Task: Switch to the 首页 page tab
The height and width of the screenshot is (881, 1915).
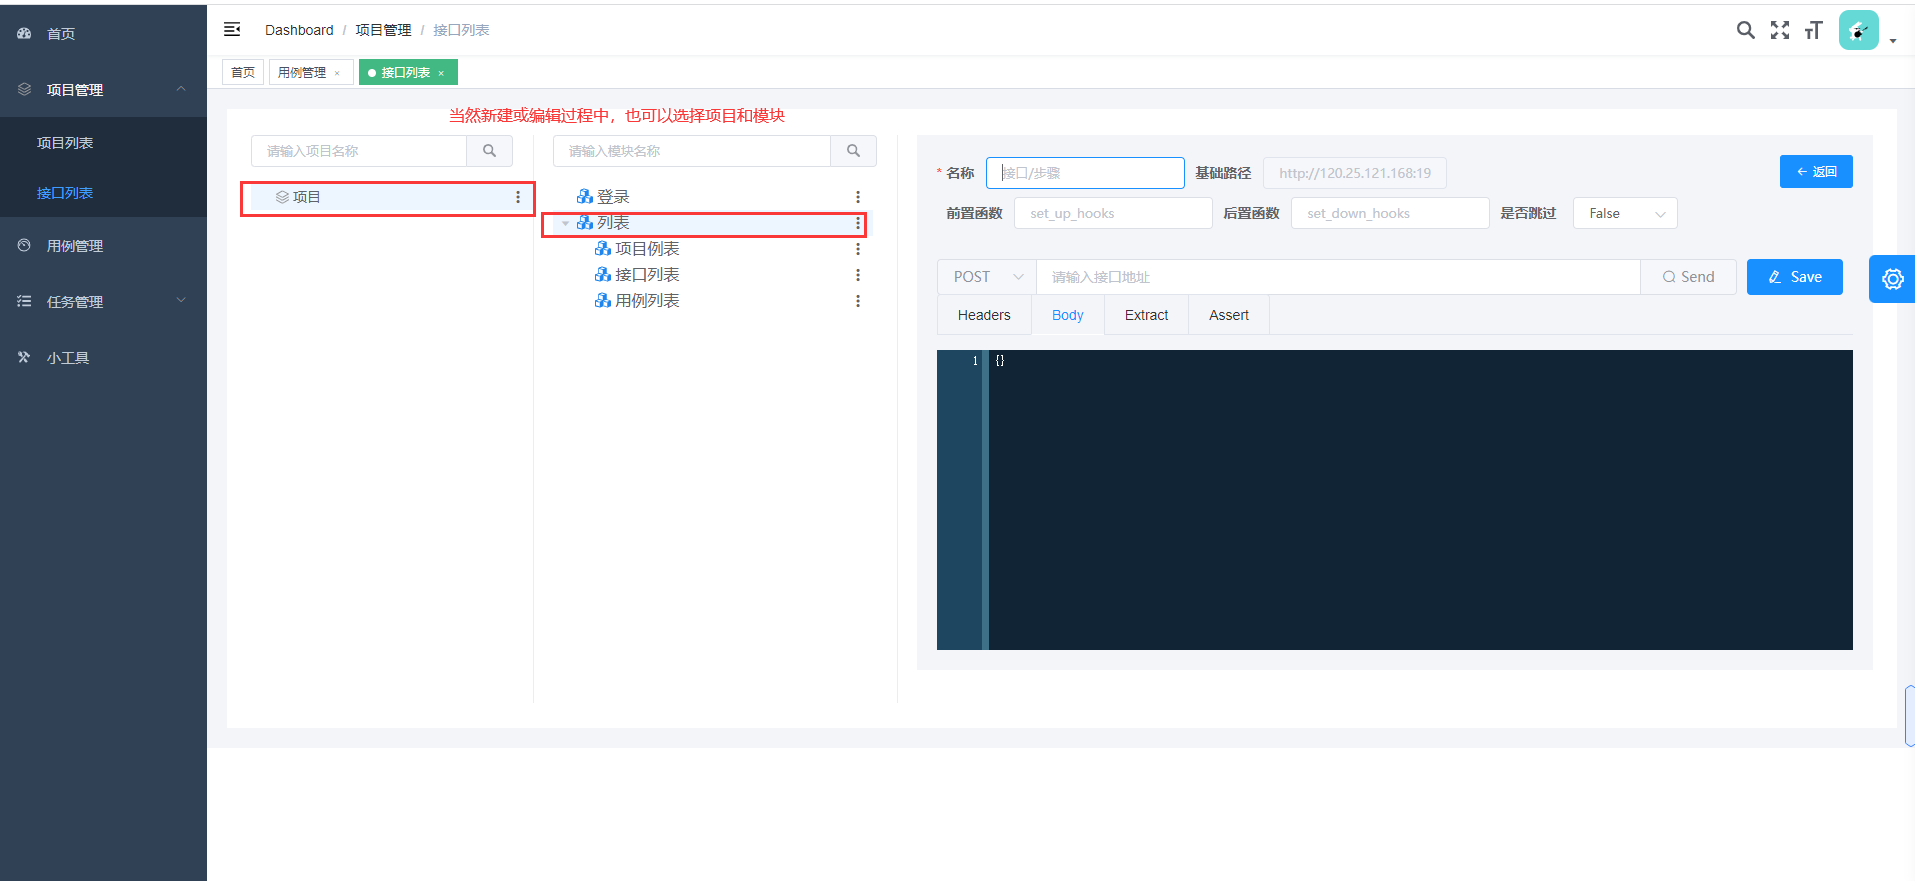Action: [x=243, y=72]
